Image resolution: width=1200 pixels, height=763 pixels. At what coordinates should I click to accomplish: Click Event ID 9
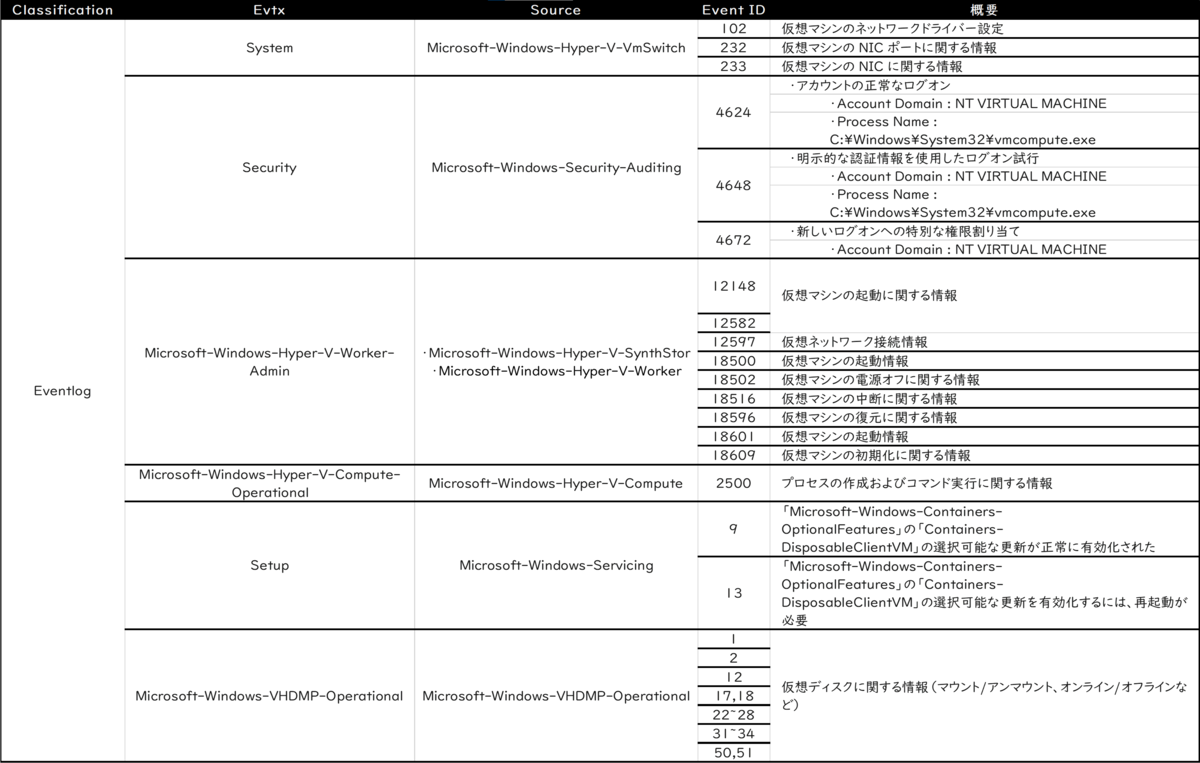click(x=735, y=529)
